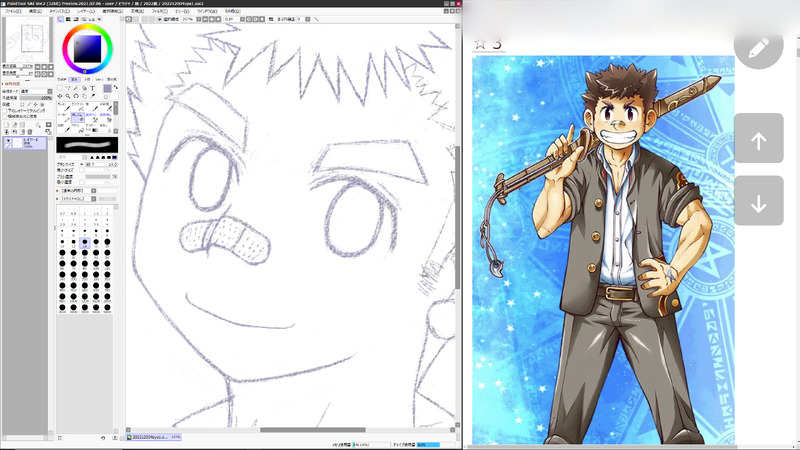800x450 pixels.
Task: Swap foreground and background colors arrow
Action: (x=115, y=87)
